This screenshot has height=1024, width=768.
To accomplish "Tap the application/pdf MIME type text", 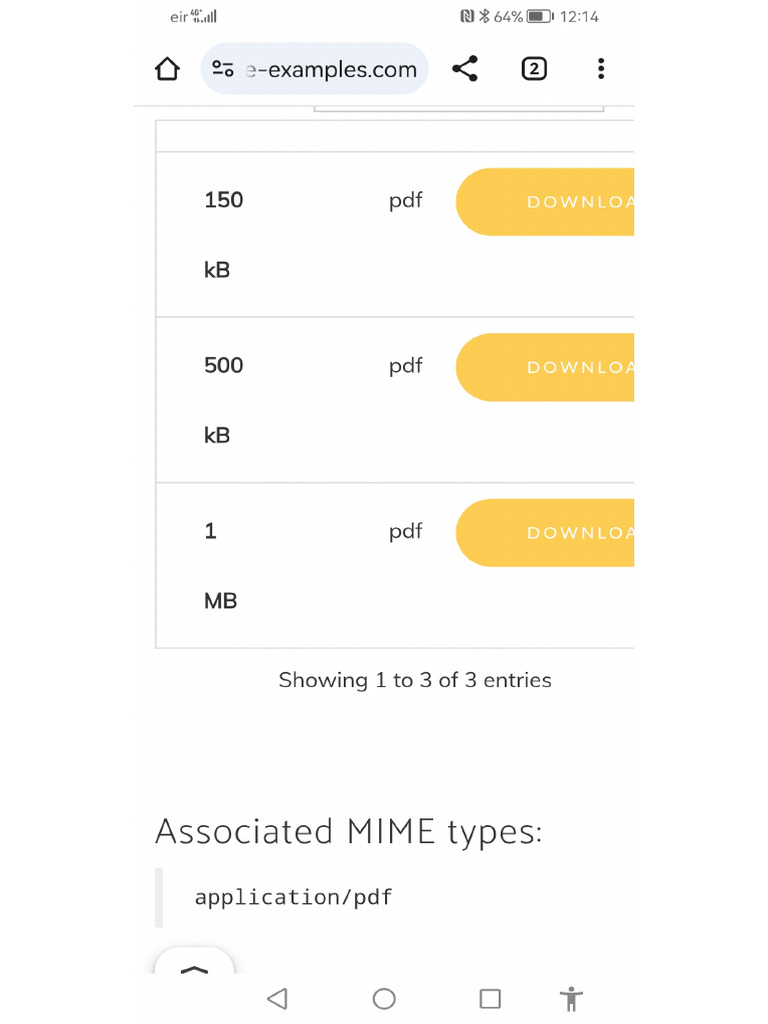I will [293, 897].
